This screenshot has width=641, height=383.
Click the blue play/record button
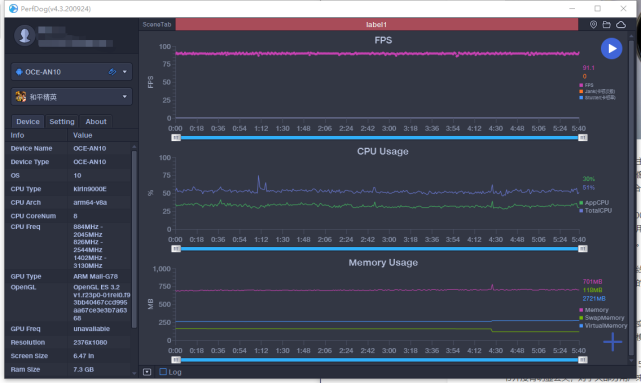click(611, 49)
